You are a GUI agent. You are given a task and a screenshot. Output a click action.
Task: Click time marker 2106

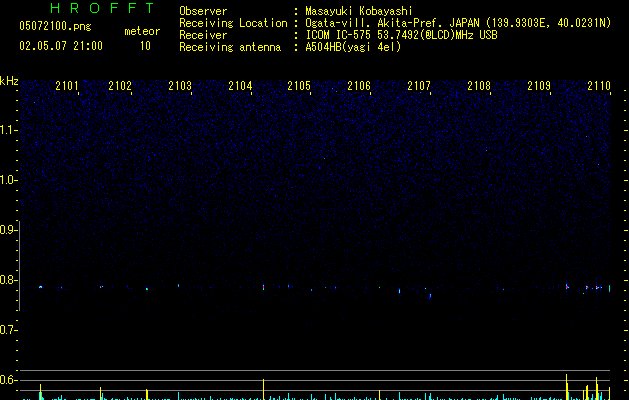[x=359, y=86]
